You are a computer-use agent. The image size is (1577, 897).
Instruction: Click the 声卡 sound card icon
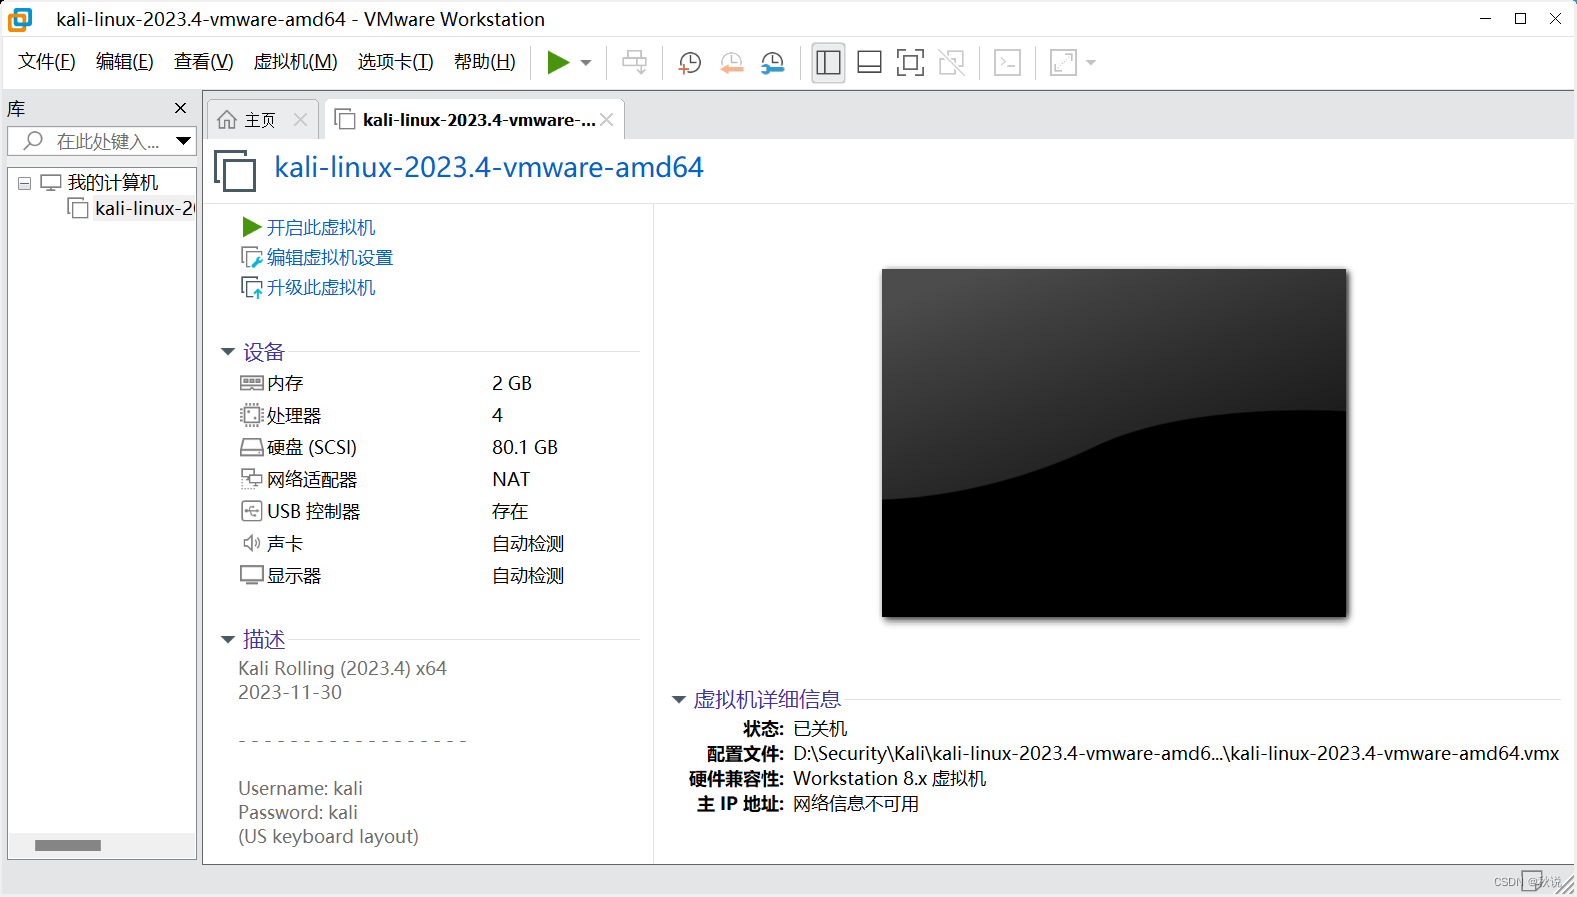coord(251,543)
